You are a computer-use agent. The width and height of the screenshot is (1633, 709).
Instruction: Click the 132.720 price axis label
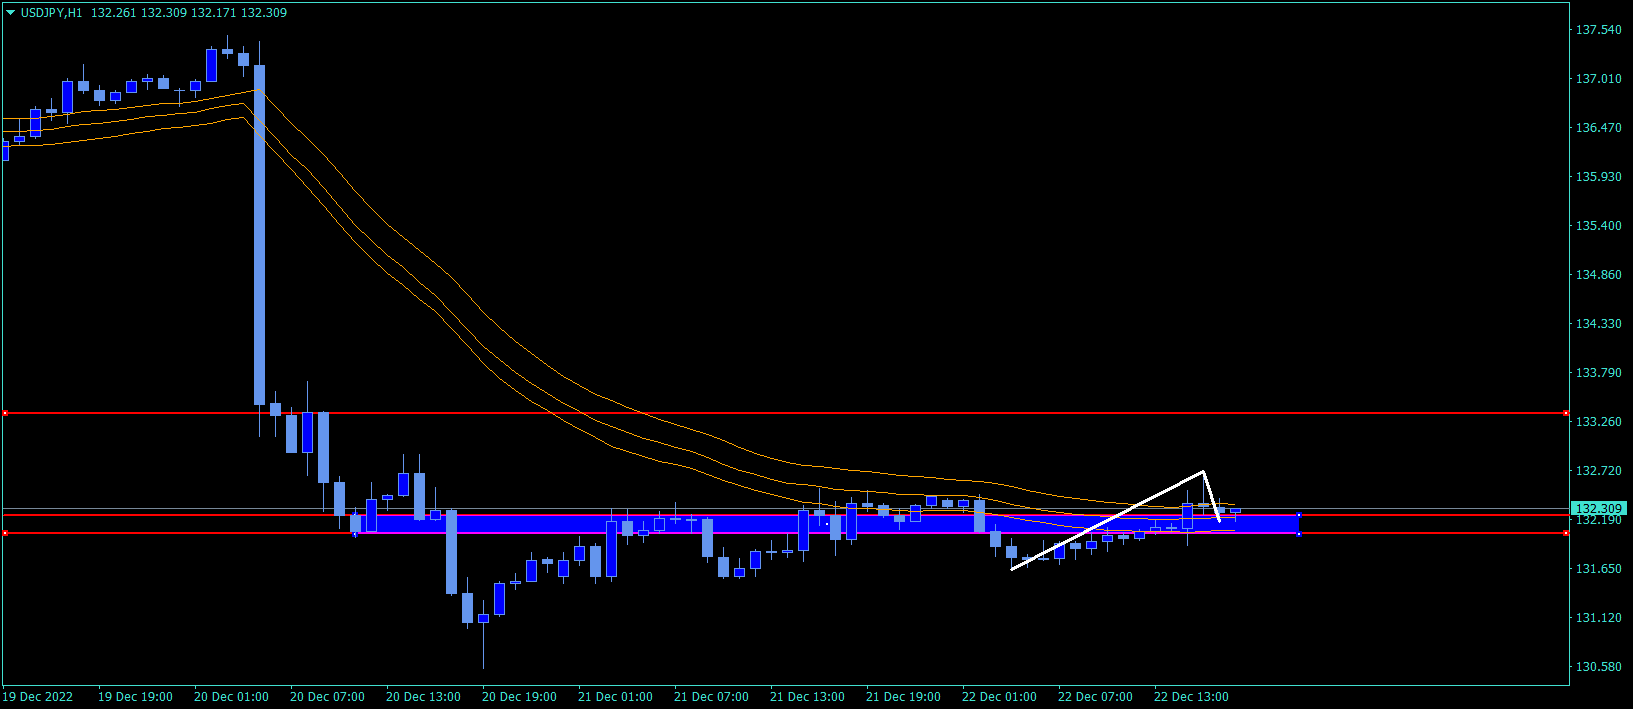tap(1598, 471)
